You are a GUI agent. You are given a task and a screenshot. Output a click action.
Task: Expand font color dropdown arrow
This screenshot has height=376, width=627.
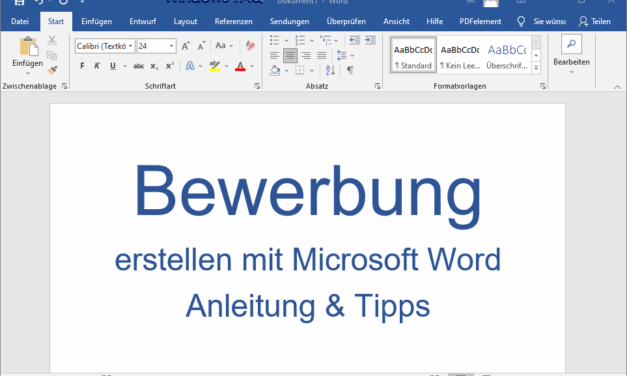pyautogui.click(x=252, y=66)
